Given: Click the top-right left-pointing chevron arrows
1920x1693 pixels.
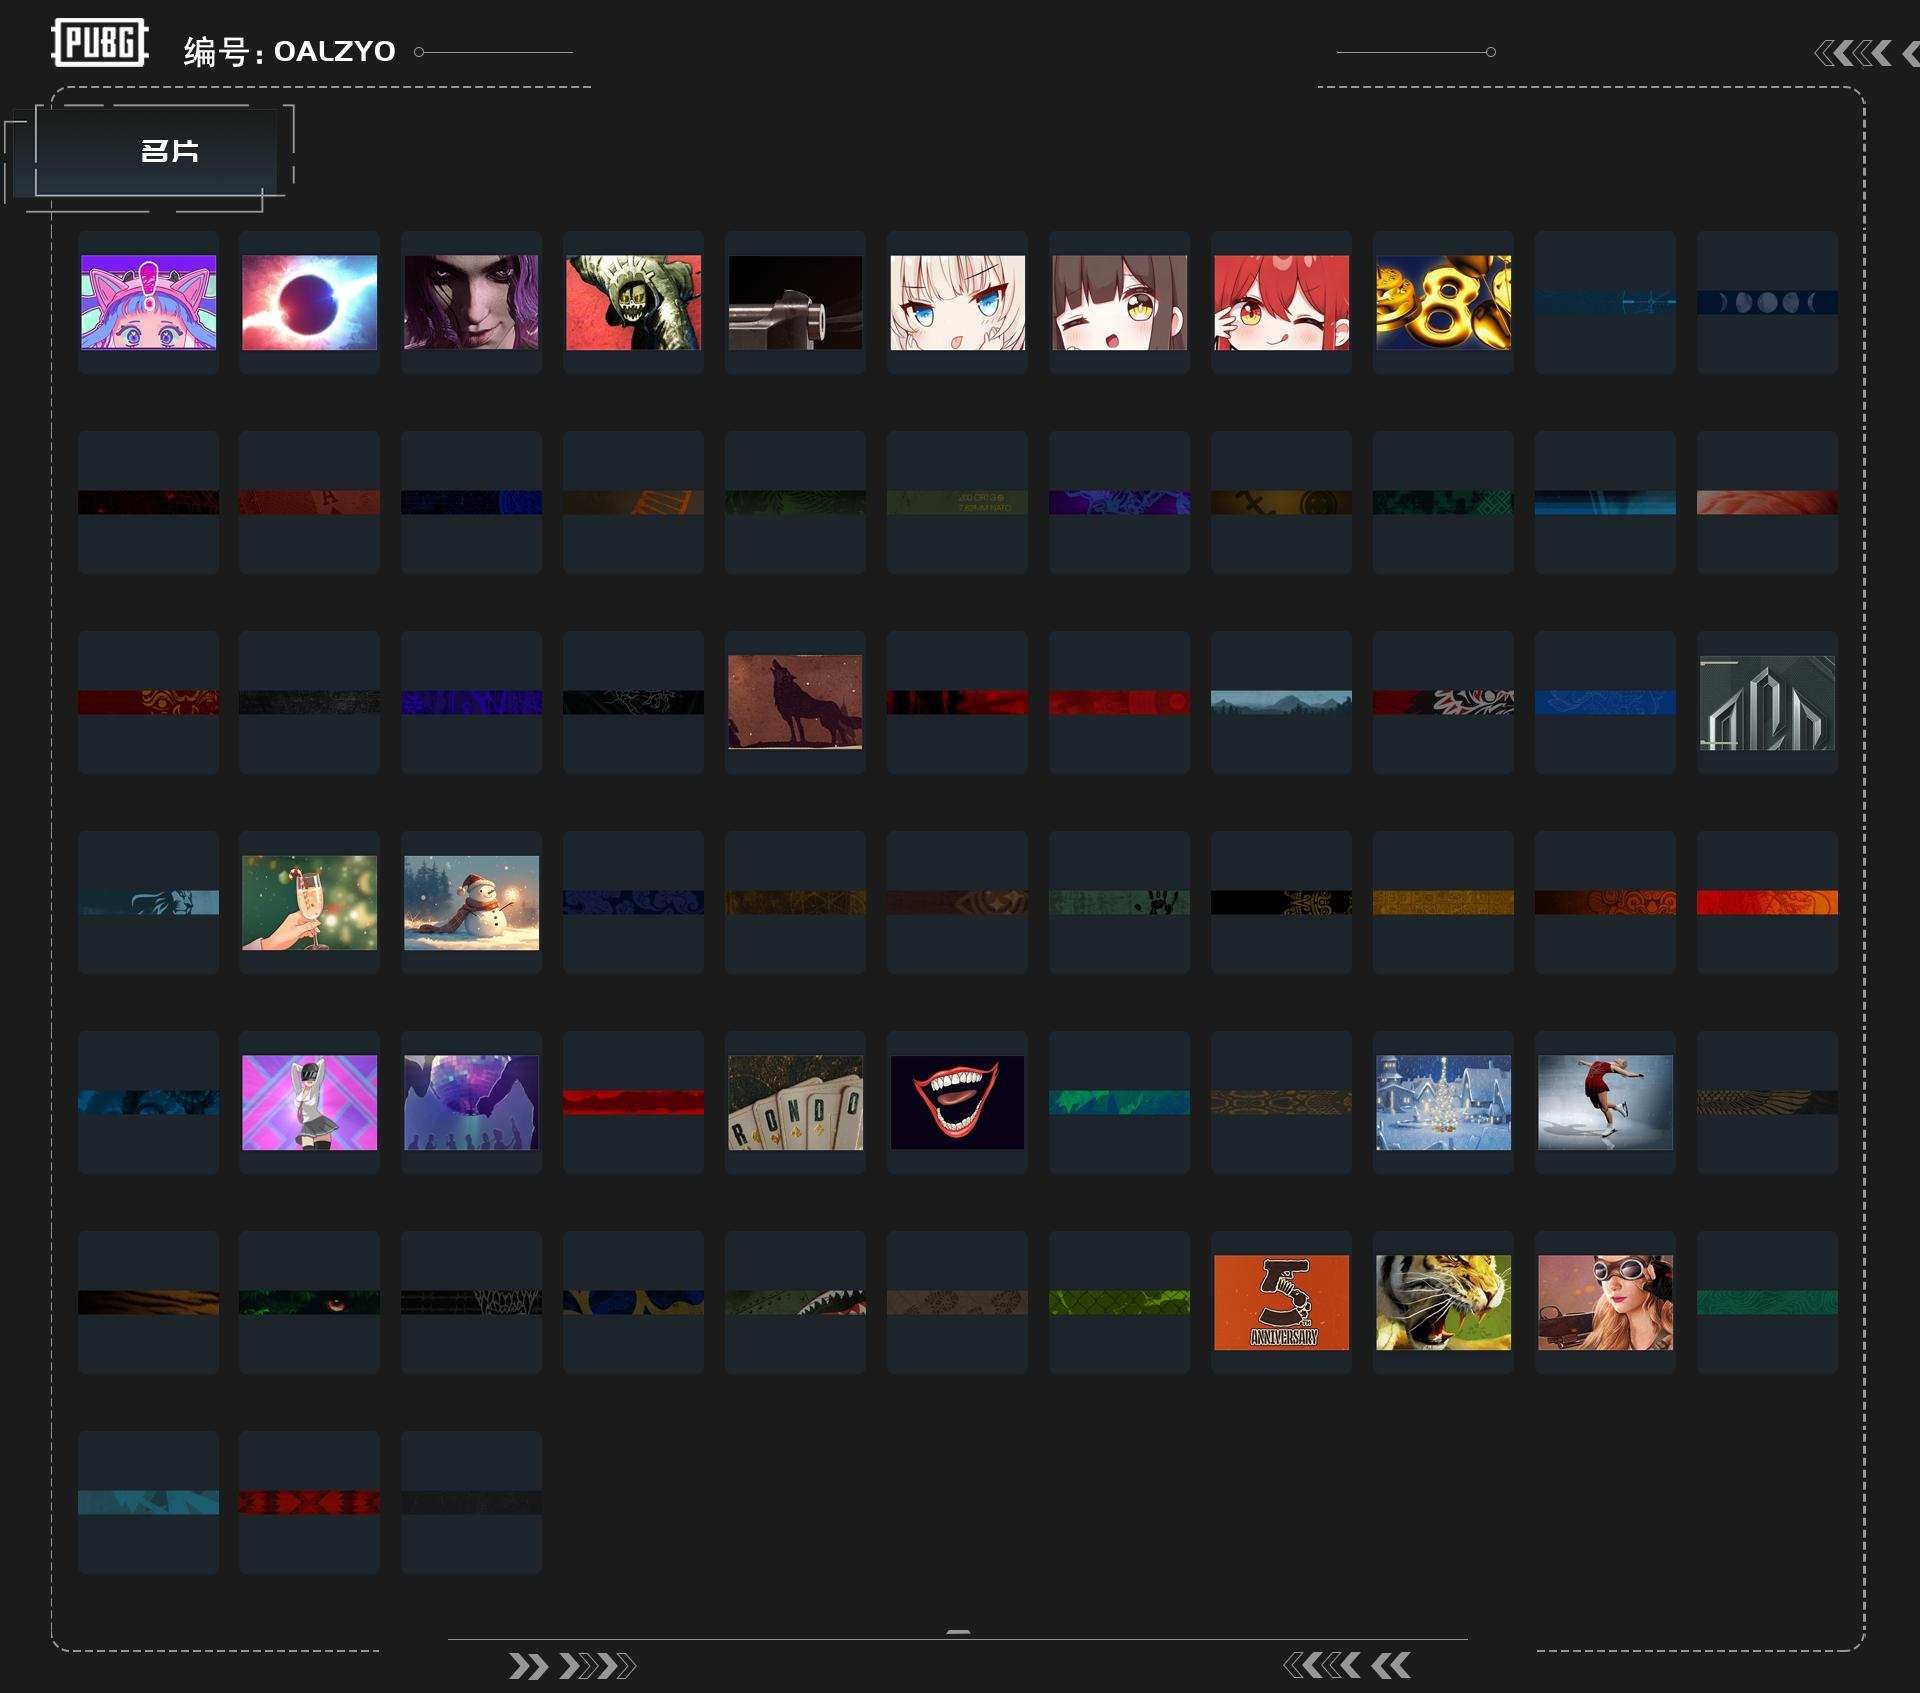Looking at the screenshot, I should 1853,53.
